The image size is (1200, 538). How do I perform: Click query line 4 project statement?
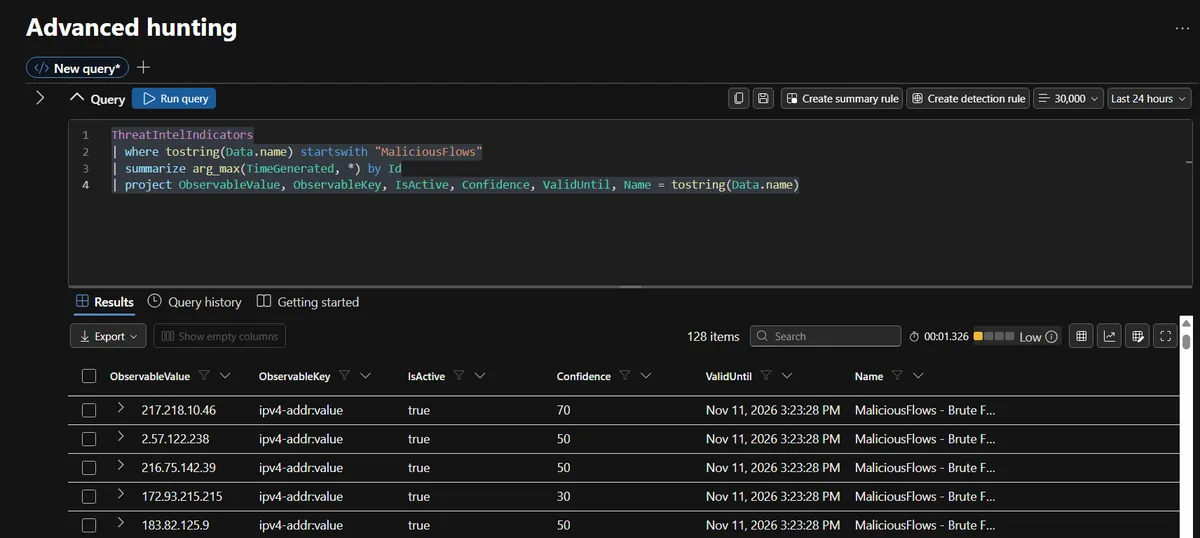coord(456,185)
